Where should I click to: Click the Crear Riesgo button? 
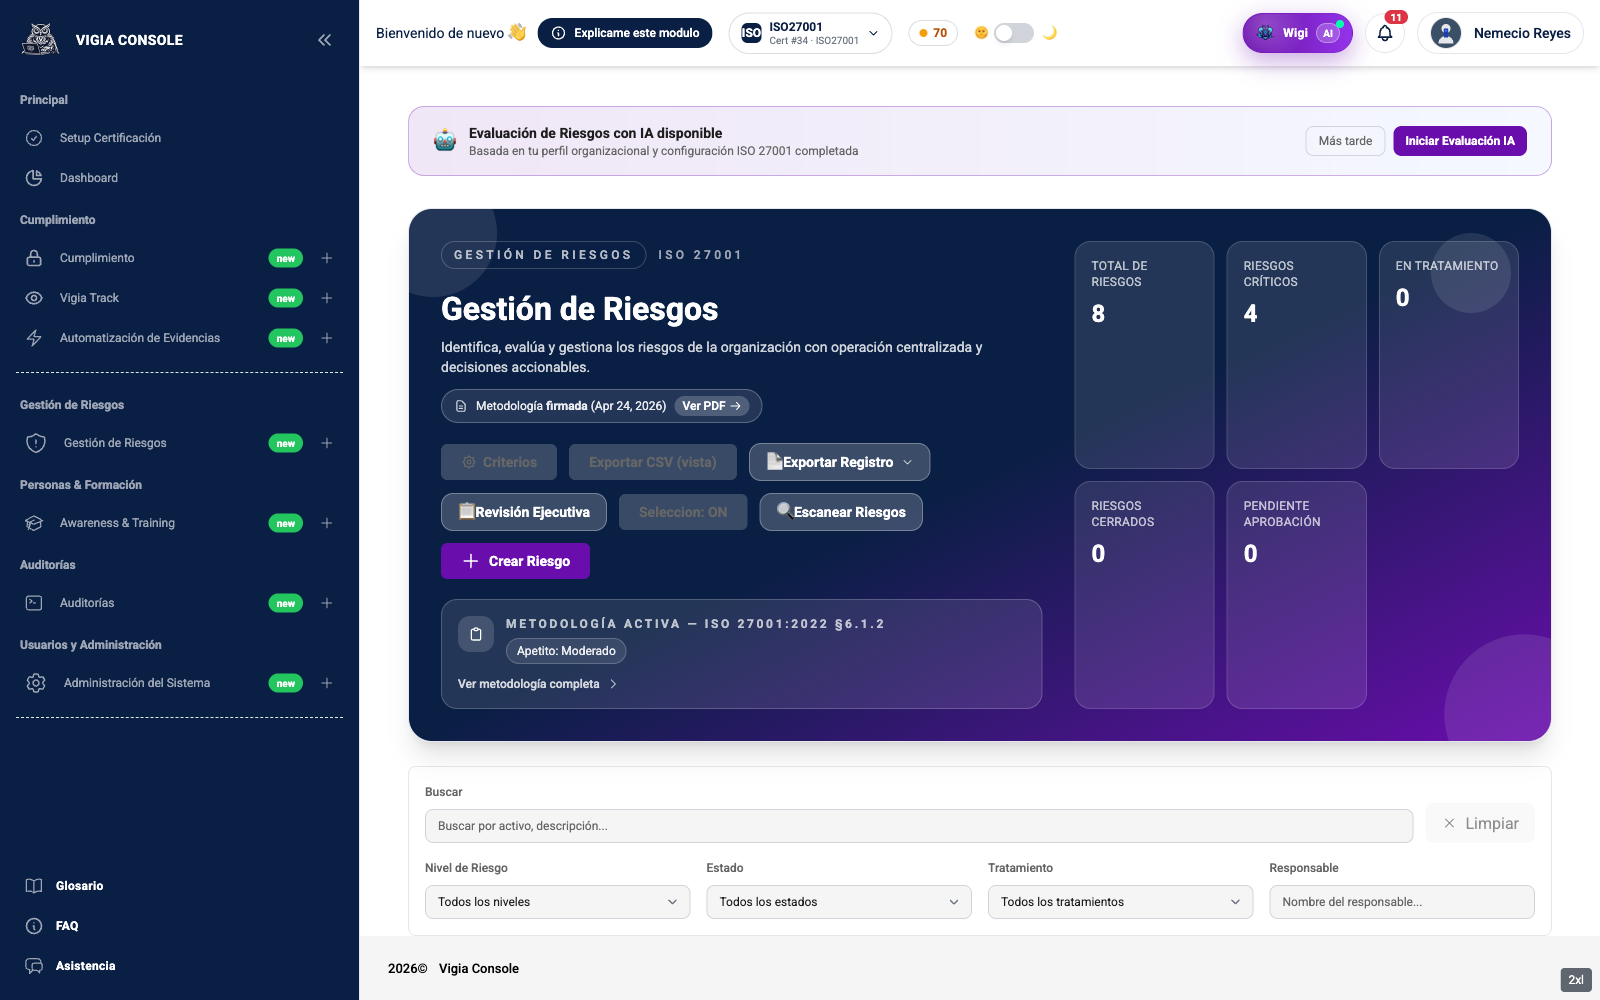(x=515, y=561)
